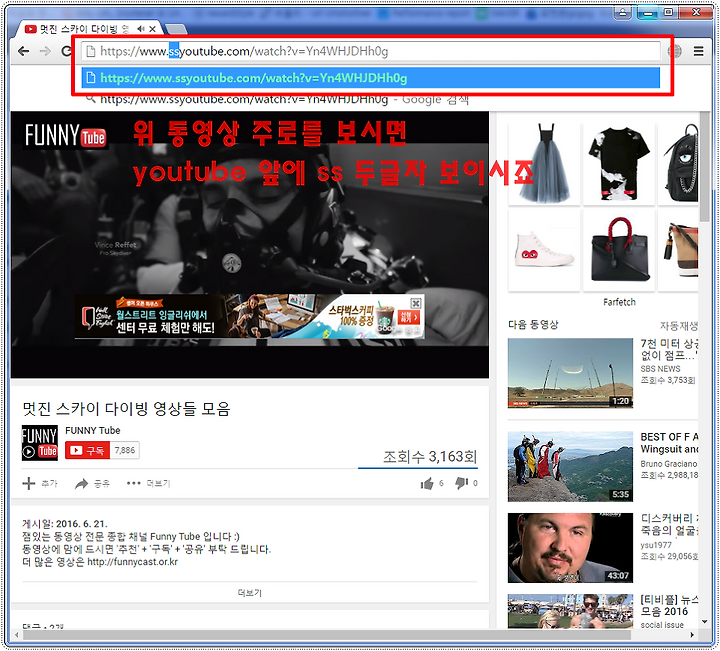Click the tan bucket bag ad
Viewport: 720px width, 651px height.
pyautogui.click(x=679, y=250)
